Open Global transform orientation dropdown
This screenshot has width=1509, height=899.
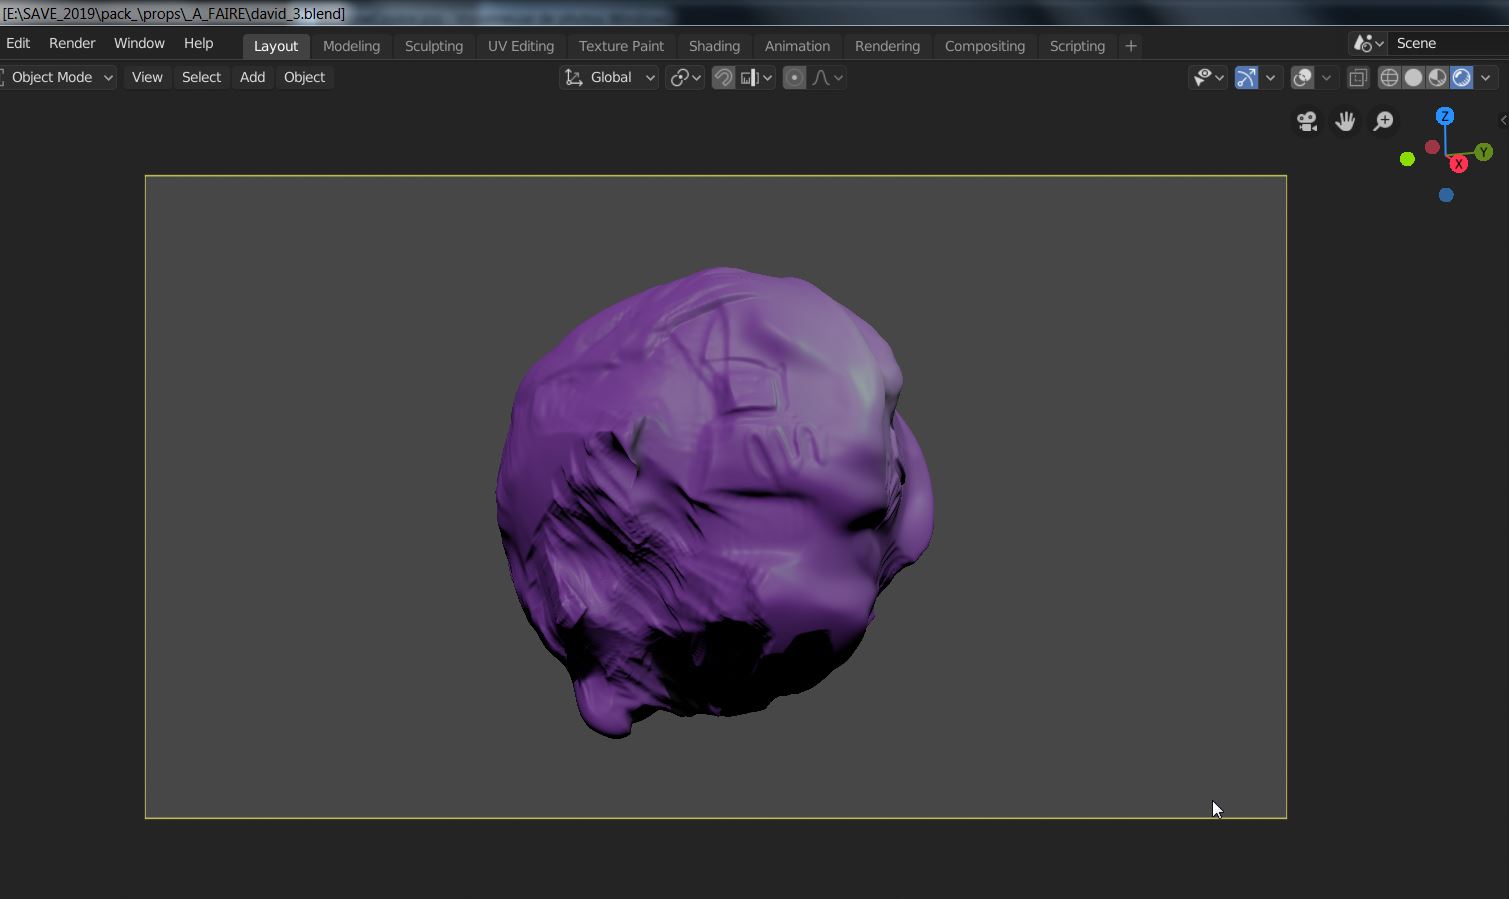[x=609, y=78]
